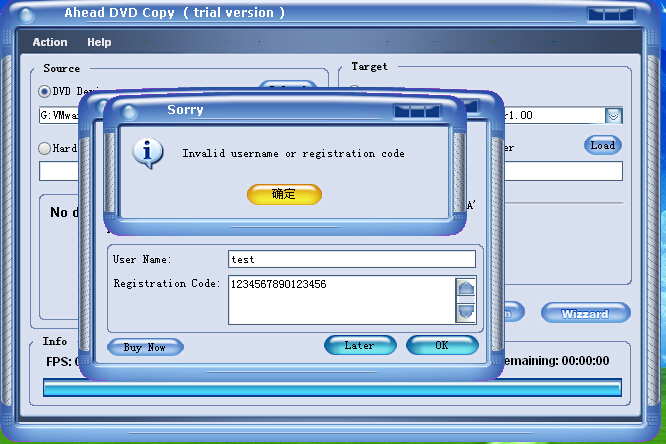This screenshot has height=444, width=666.
Task: Click the blue progress bar in Info
Action: 332,388
